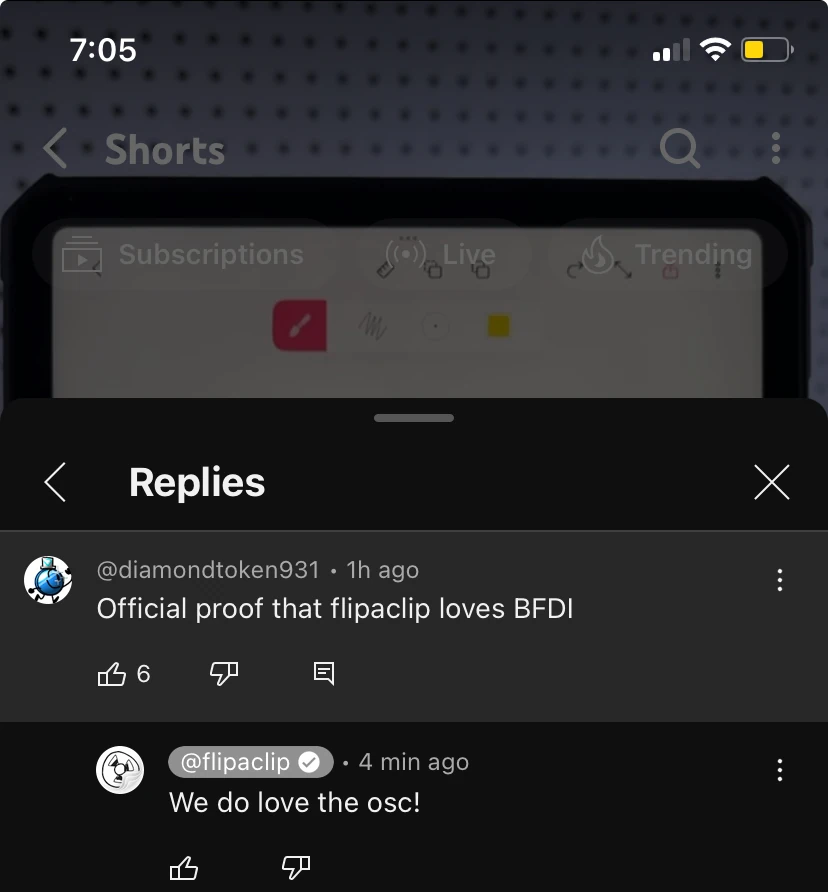Go back from the Shorts page
828x892 pixels.
point(55,148)
